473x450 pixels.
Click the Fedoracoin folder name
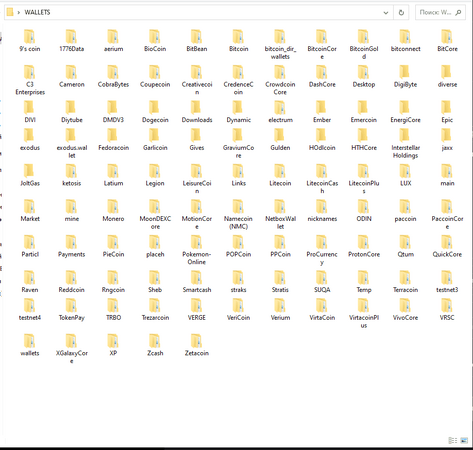(x=113, y=148)
